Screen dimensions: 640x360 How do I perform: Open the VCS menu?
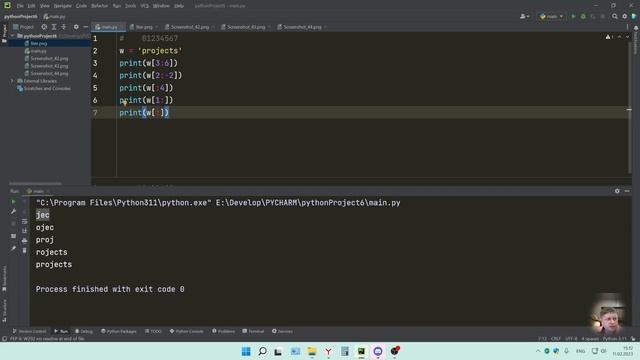(x=144, y=6)
